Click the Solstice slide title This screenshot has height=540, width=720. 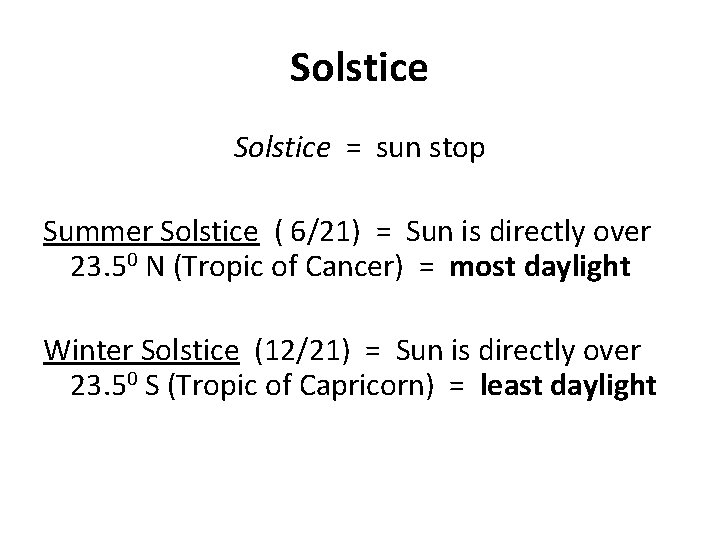[359, 68]
